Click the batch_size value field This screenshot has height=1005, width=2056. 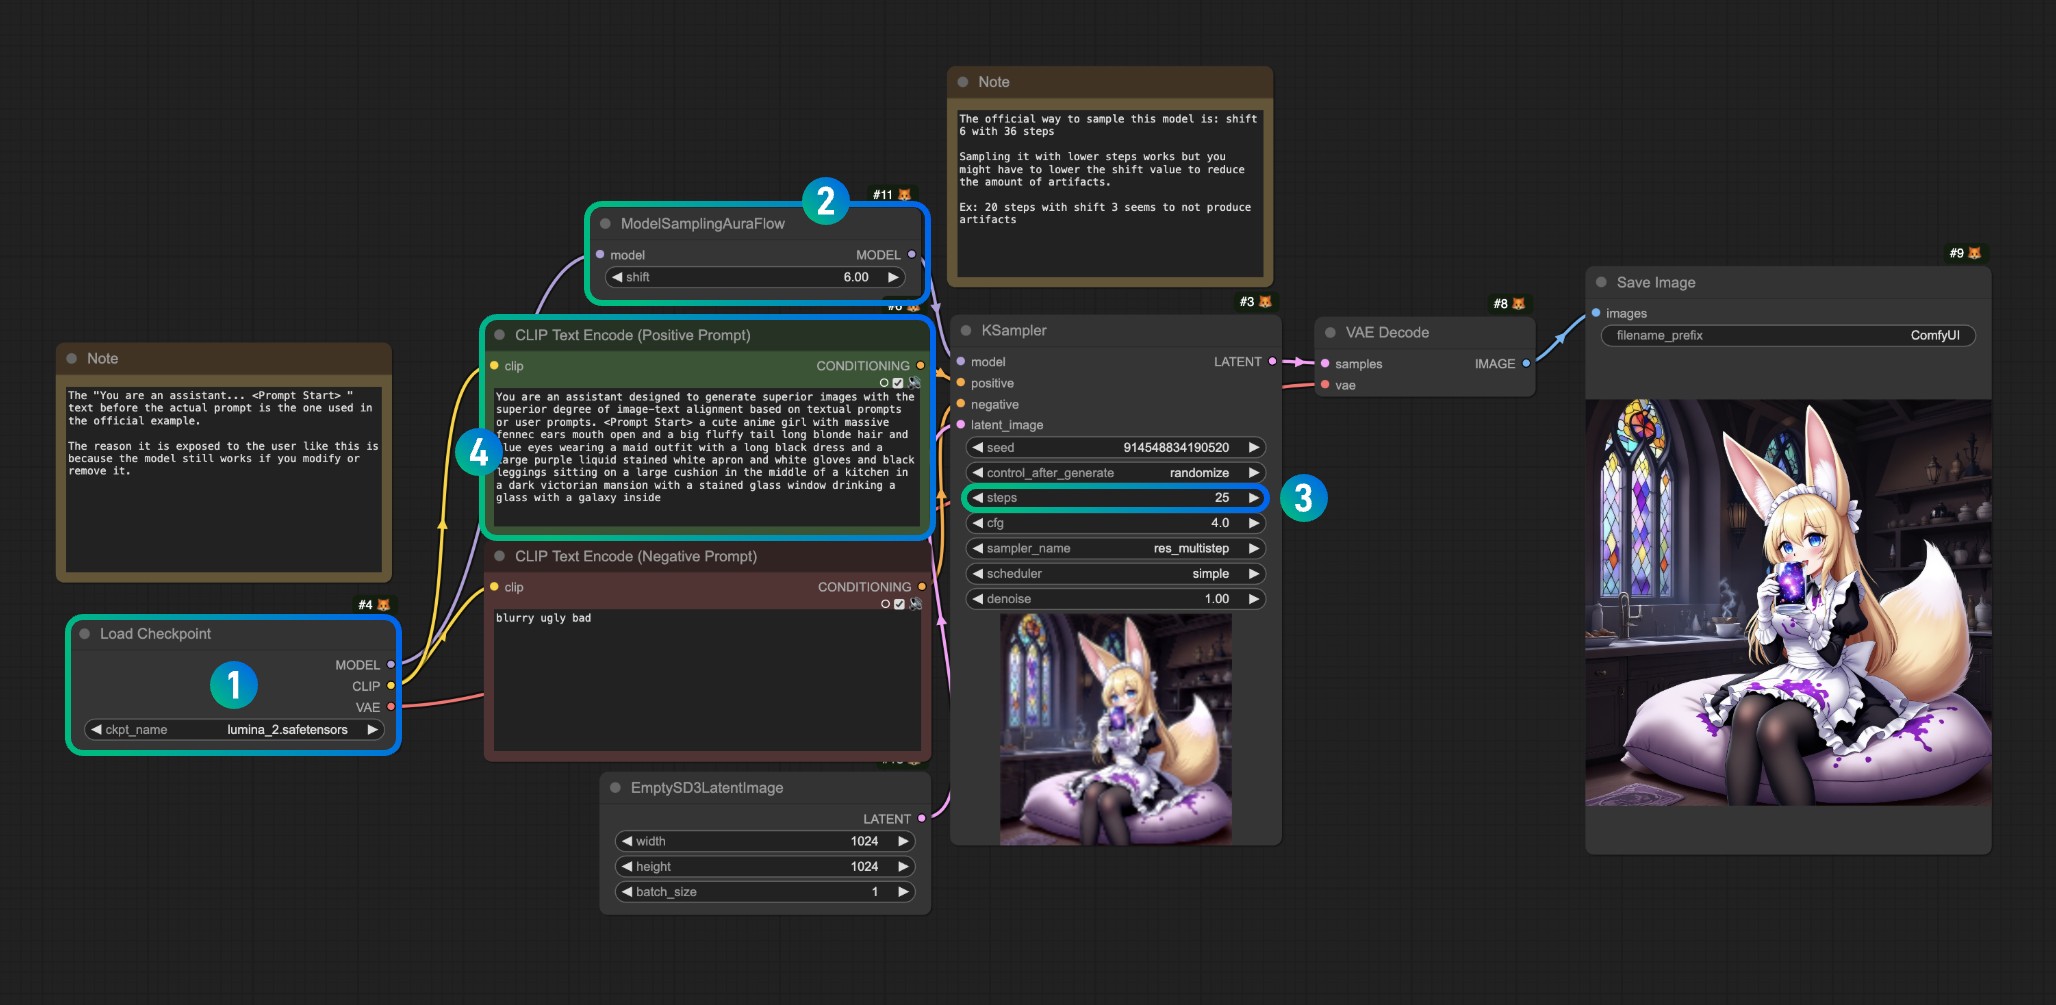coord(765,892)
